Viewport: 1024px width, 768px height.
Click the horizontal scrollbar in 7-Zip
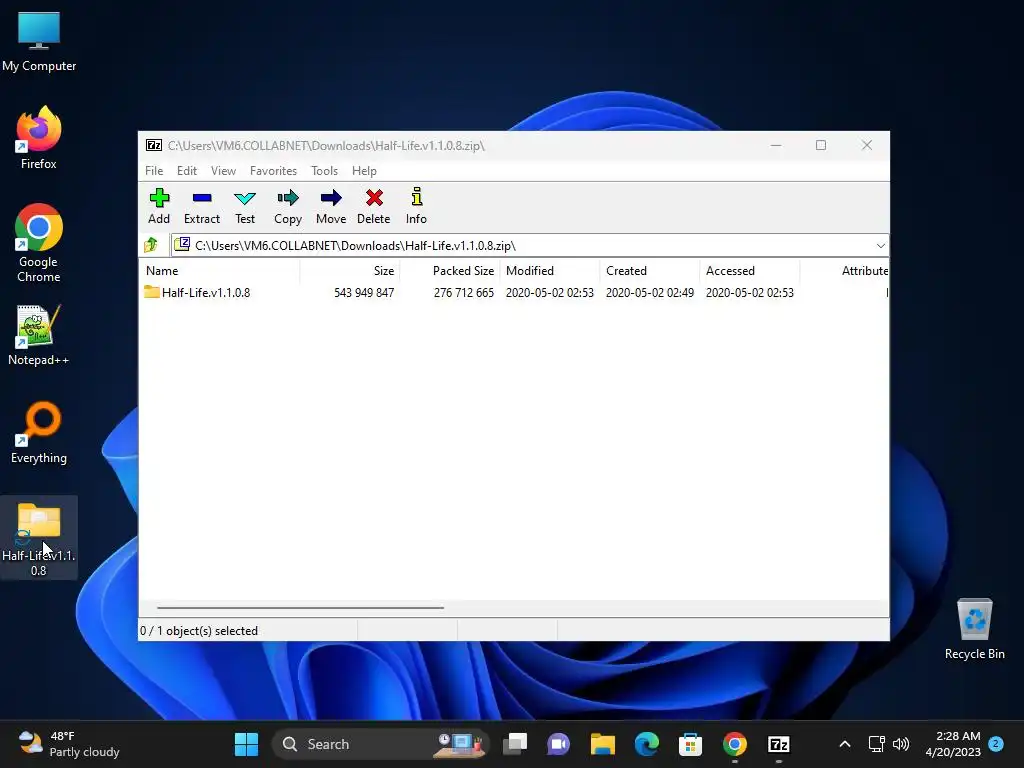tap(300, 607)
